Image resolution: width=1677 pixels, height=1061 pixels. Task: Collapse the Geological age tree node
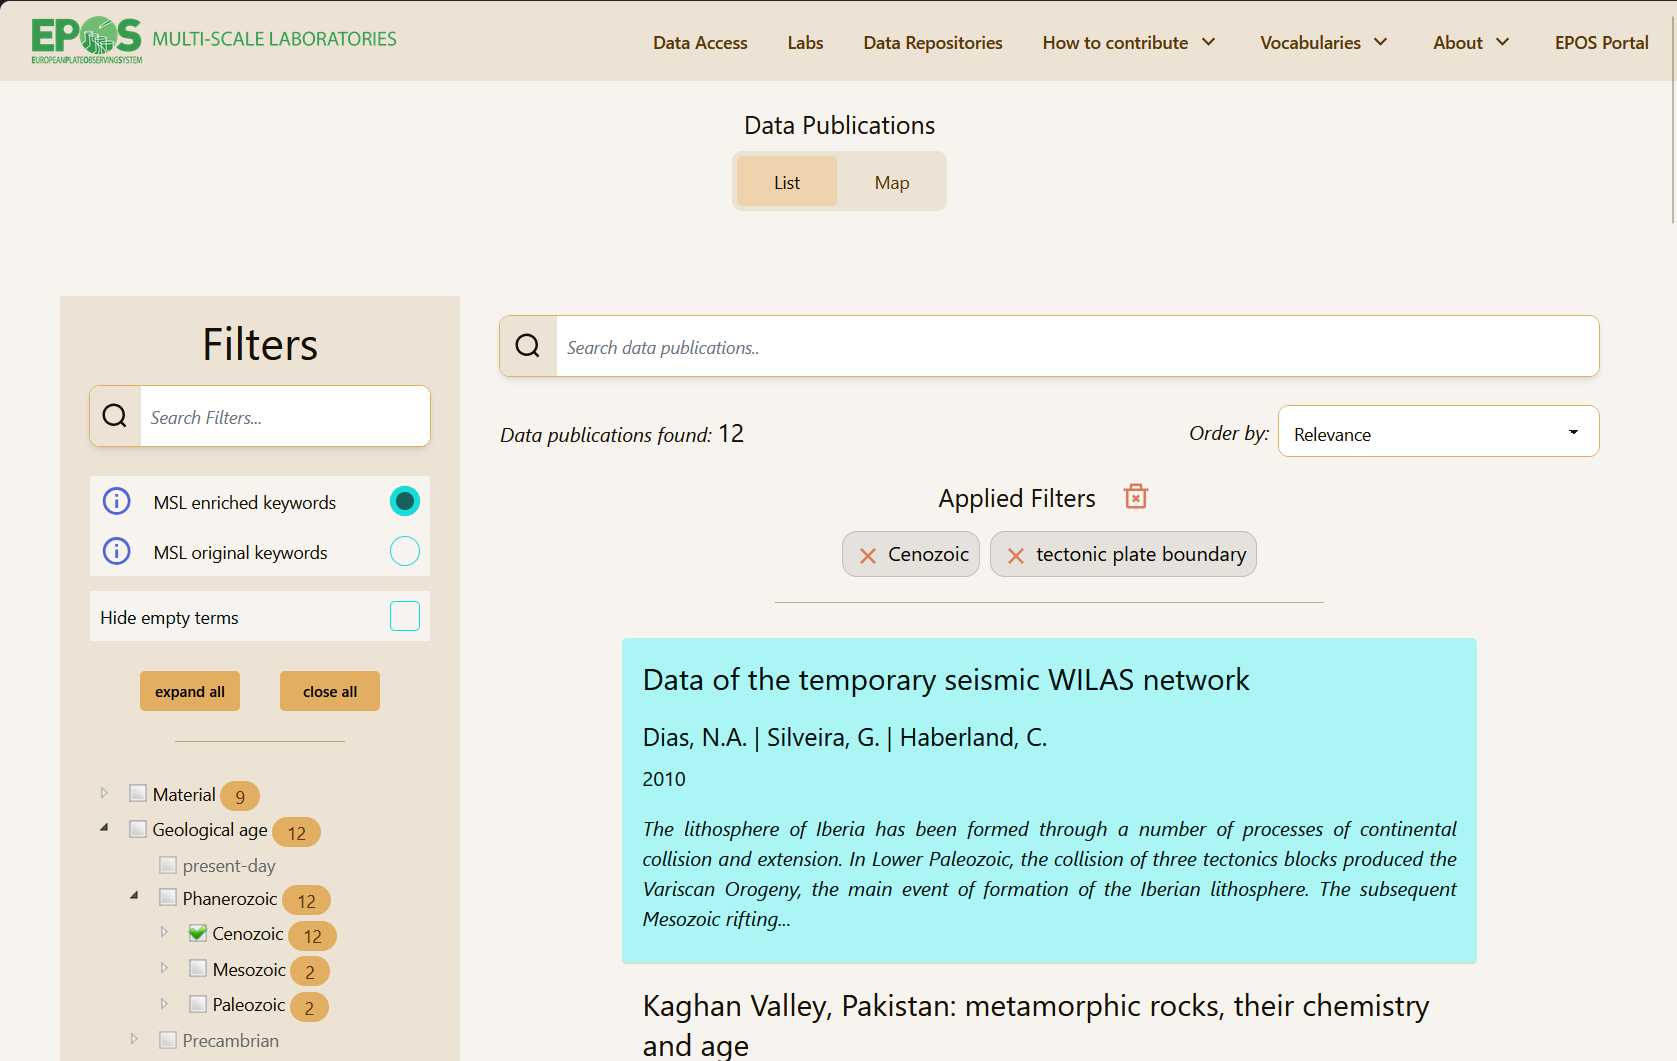[104, 828]
